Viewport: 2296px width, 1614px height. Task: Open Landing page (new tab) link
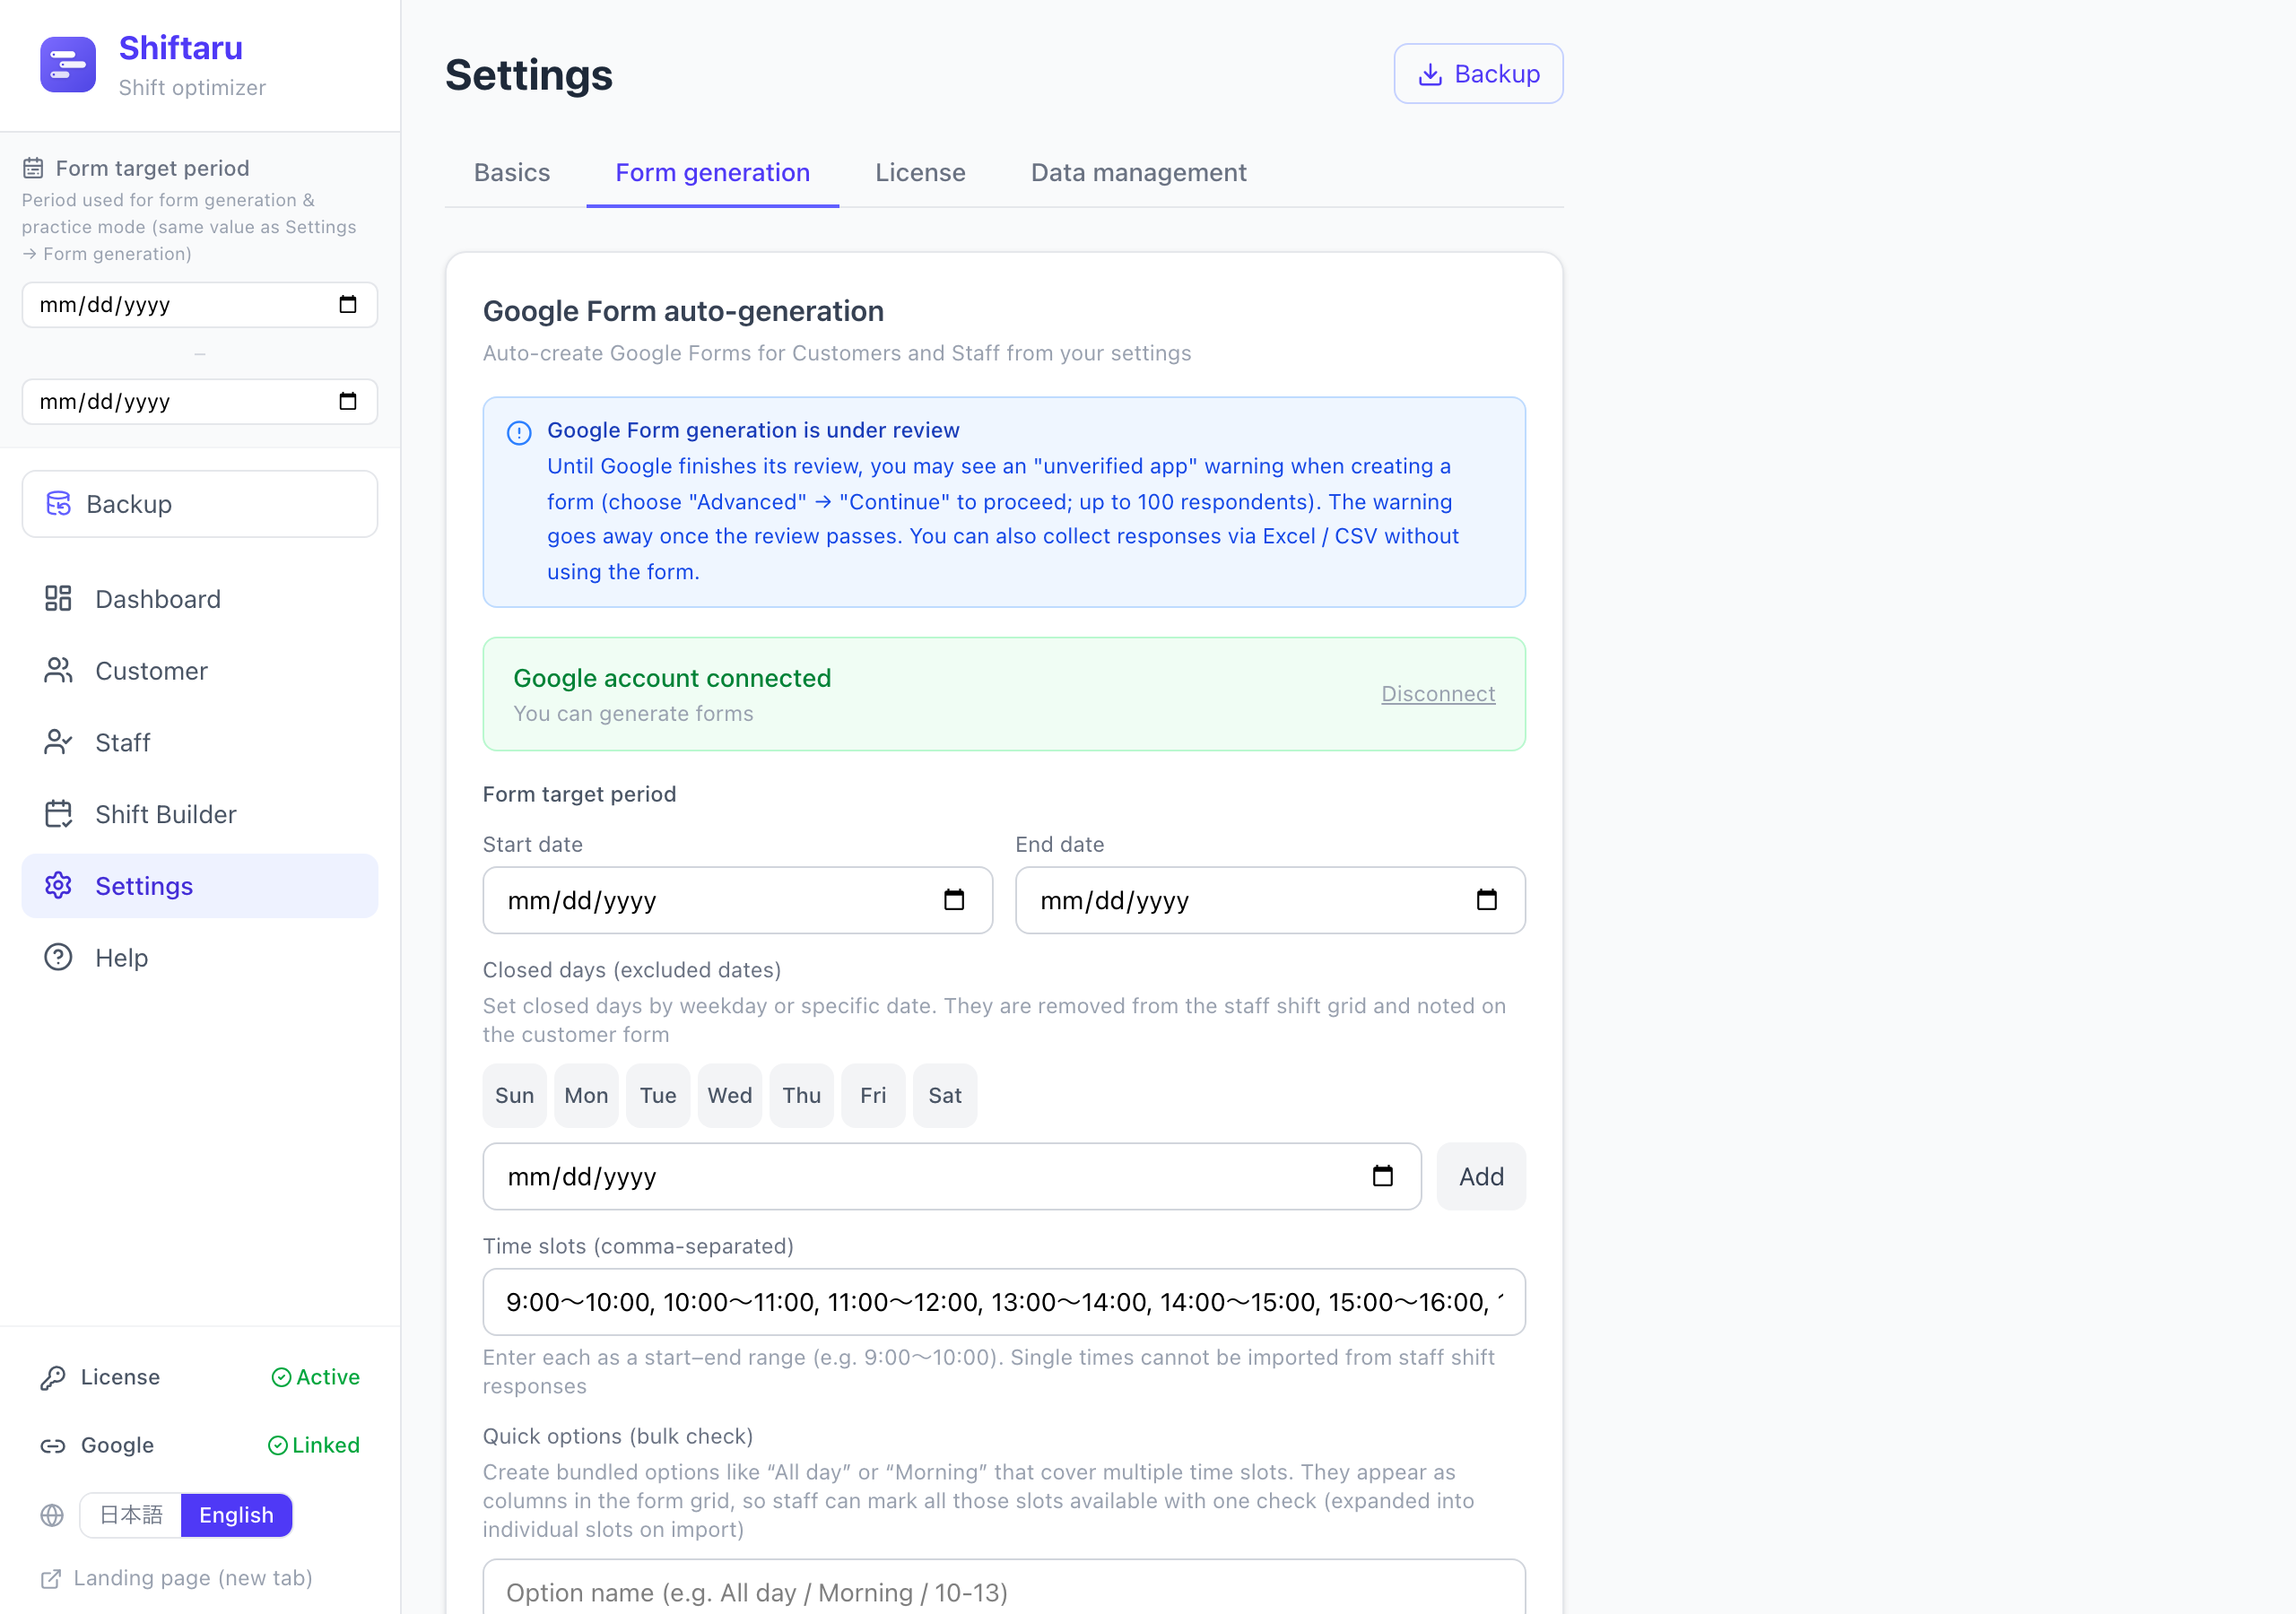tap(177, 1579)
